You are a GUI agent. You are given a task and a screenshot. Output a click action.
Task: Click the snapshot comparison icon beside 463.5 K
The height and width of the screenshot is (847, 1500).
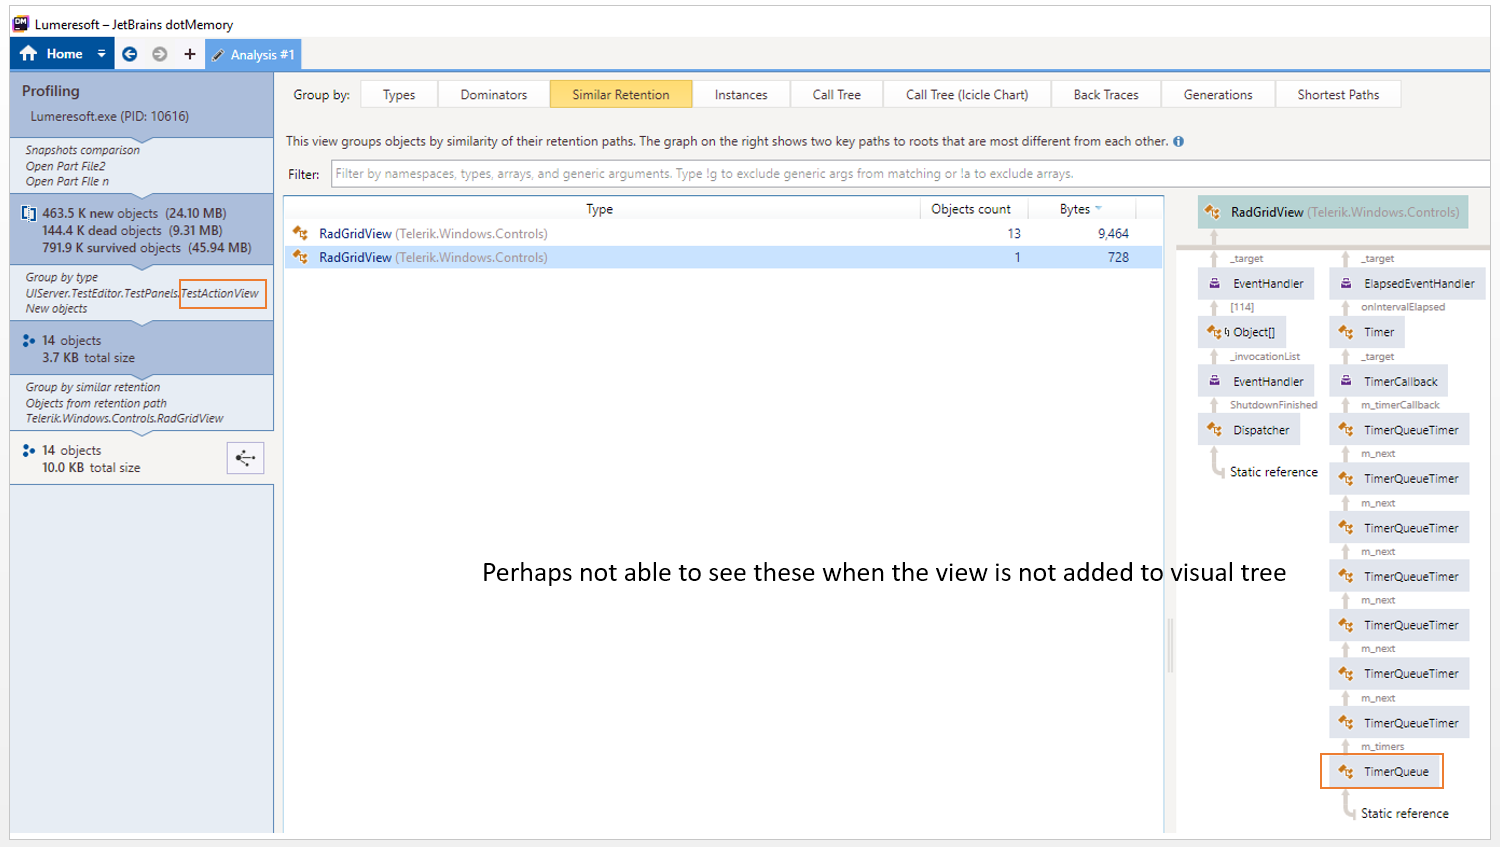point(29,213)
